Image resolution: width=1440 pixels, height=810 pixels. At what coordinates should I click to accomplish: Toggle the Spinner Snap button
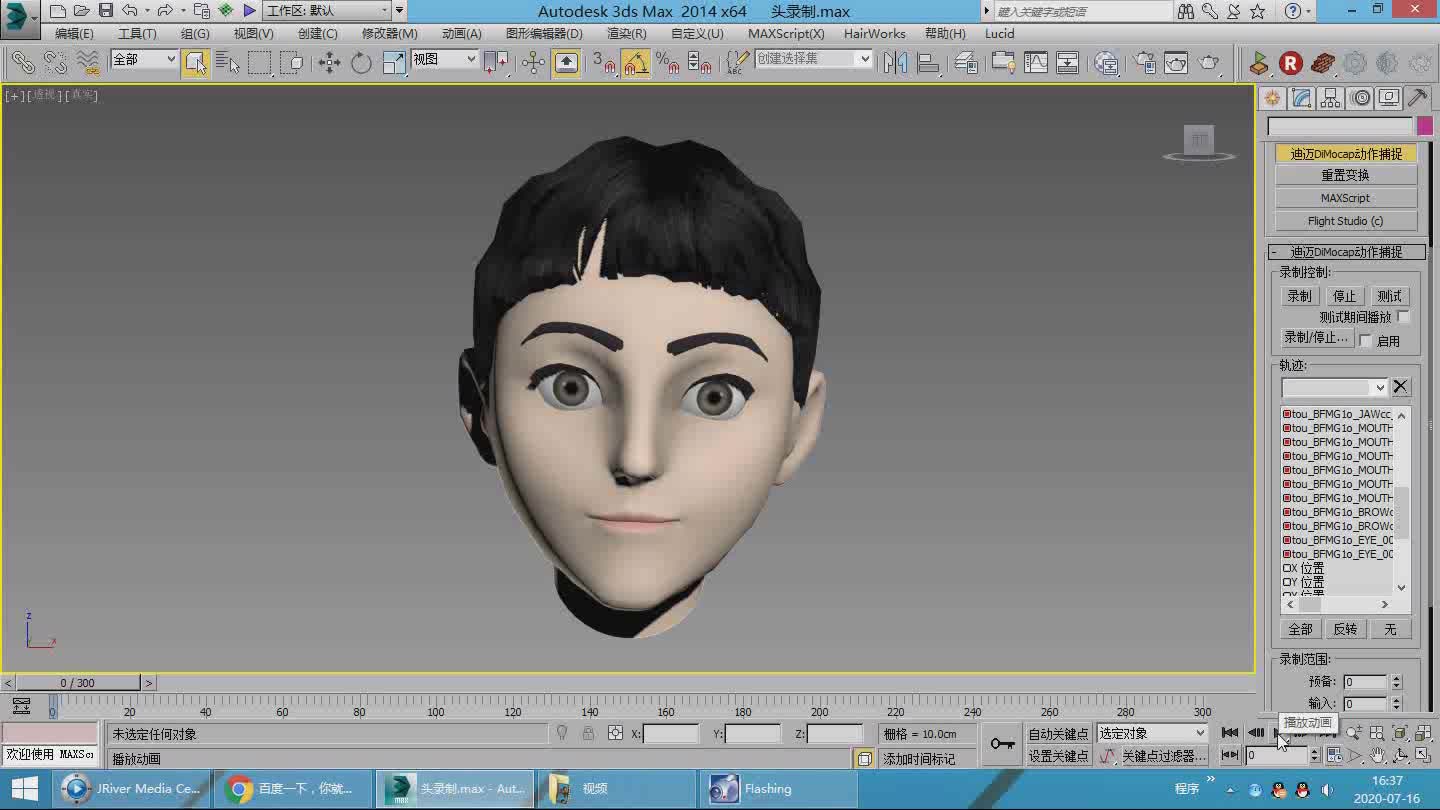tap(700, 62)
